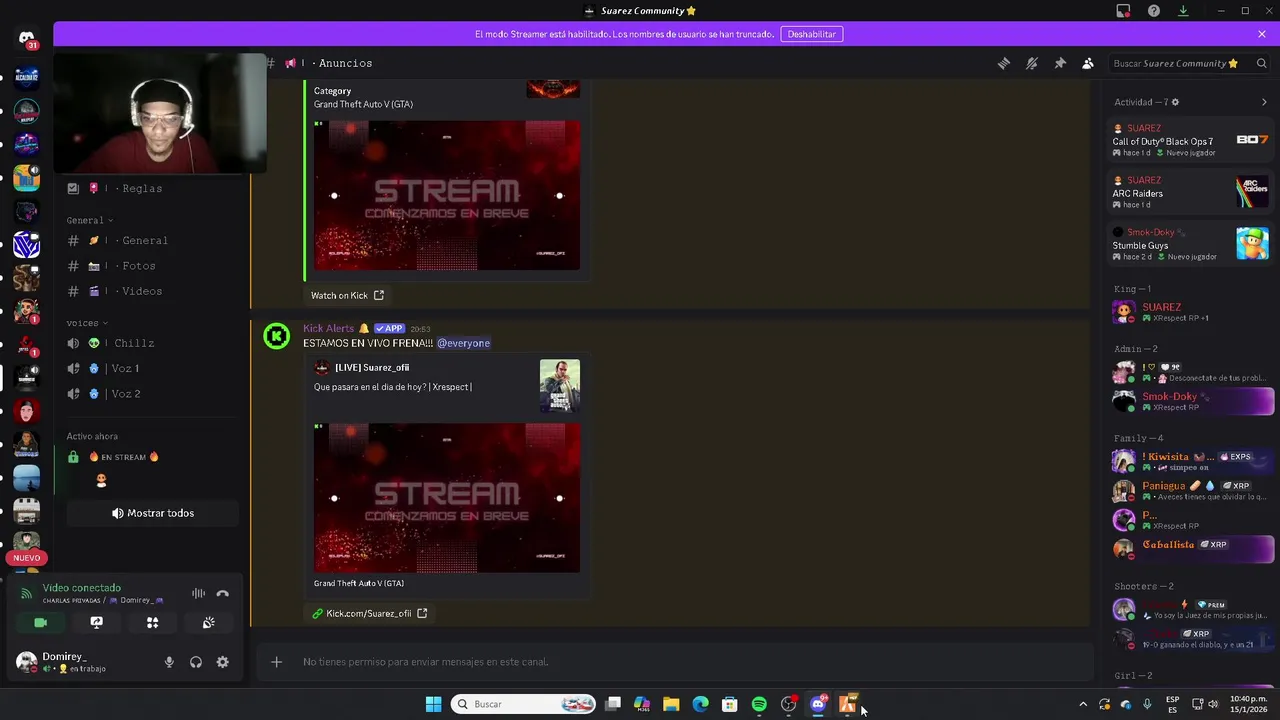Dismiss the purple Streamer mode banner
The width and height of the screenshot is (1280, 720).
tap(1262, 34)
